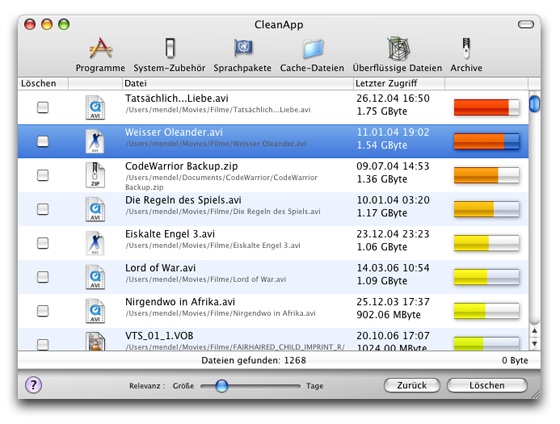Click file icon of Weisser Oleander.avi
Image resolution: width=560 pixels, height=424 pixels.
point(95,141)
